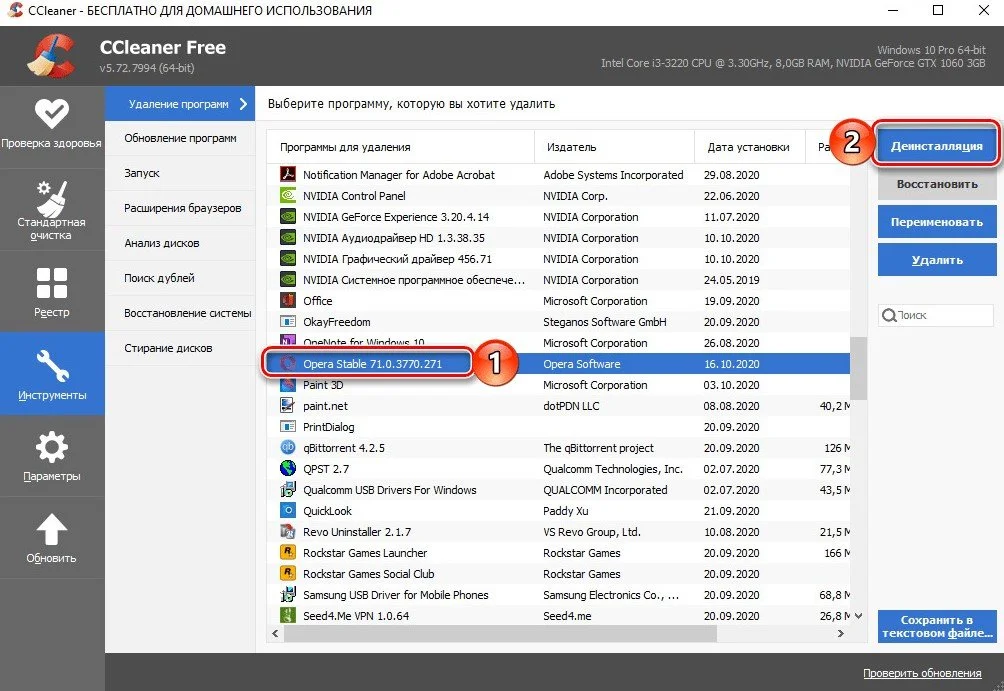Click the Office program icon

[288, 300]
